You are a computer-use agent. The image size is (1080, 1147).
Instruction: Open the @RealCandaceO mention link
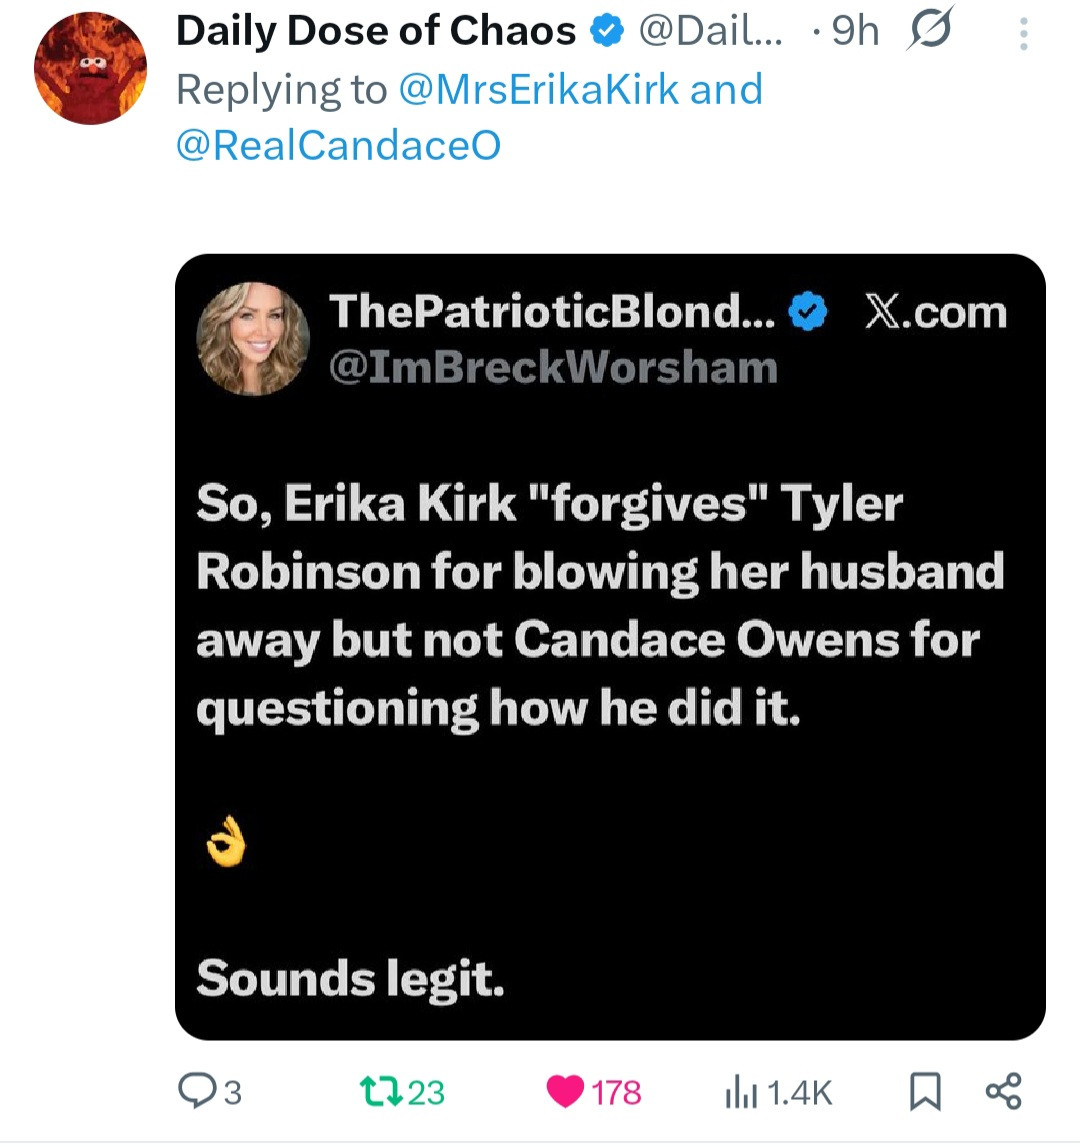338,146
